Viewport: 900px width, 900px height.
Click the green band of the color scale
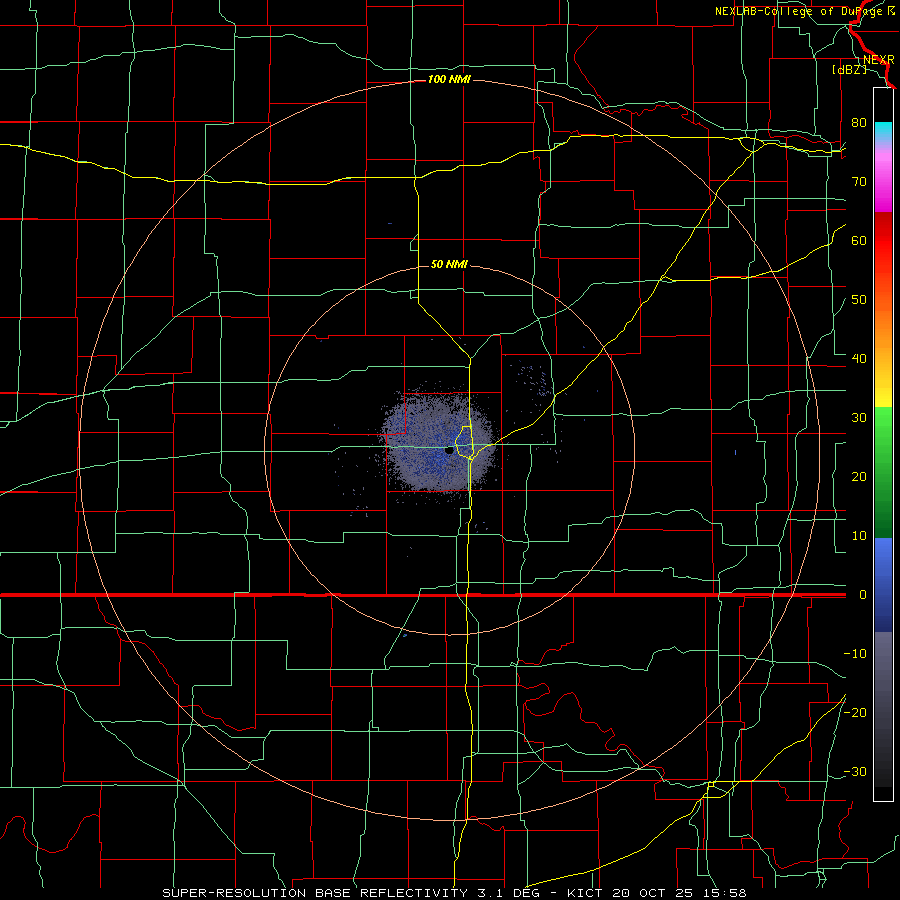[883, 472]
